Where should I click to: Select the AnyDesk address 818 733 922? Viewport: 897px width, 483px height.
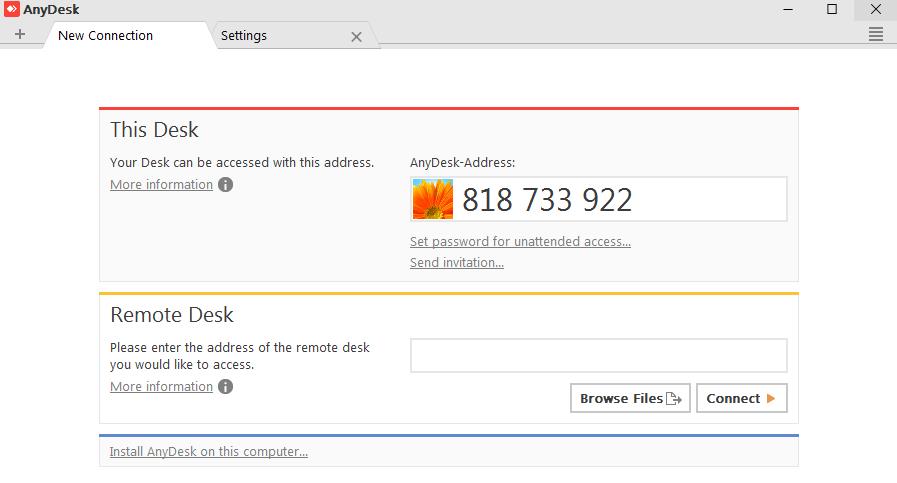[x=547, y=200]
